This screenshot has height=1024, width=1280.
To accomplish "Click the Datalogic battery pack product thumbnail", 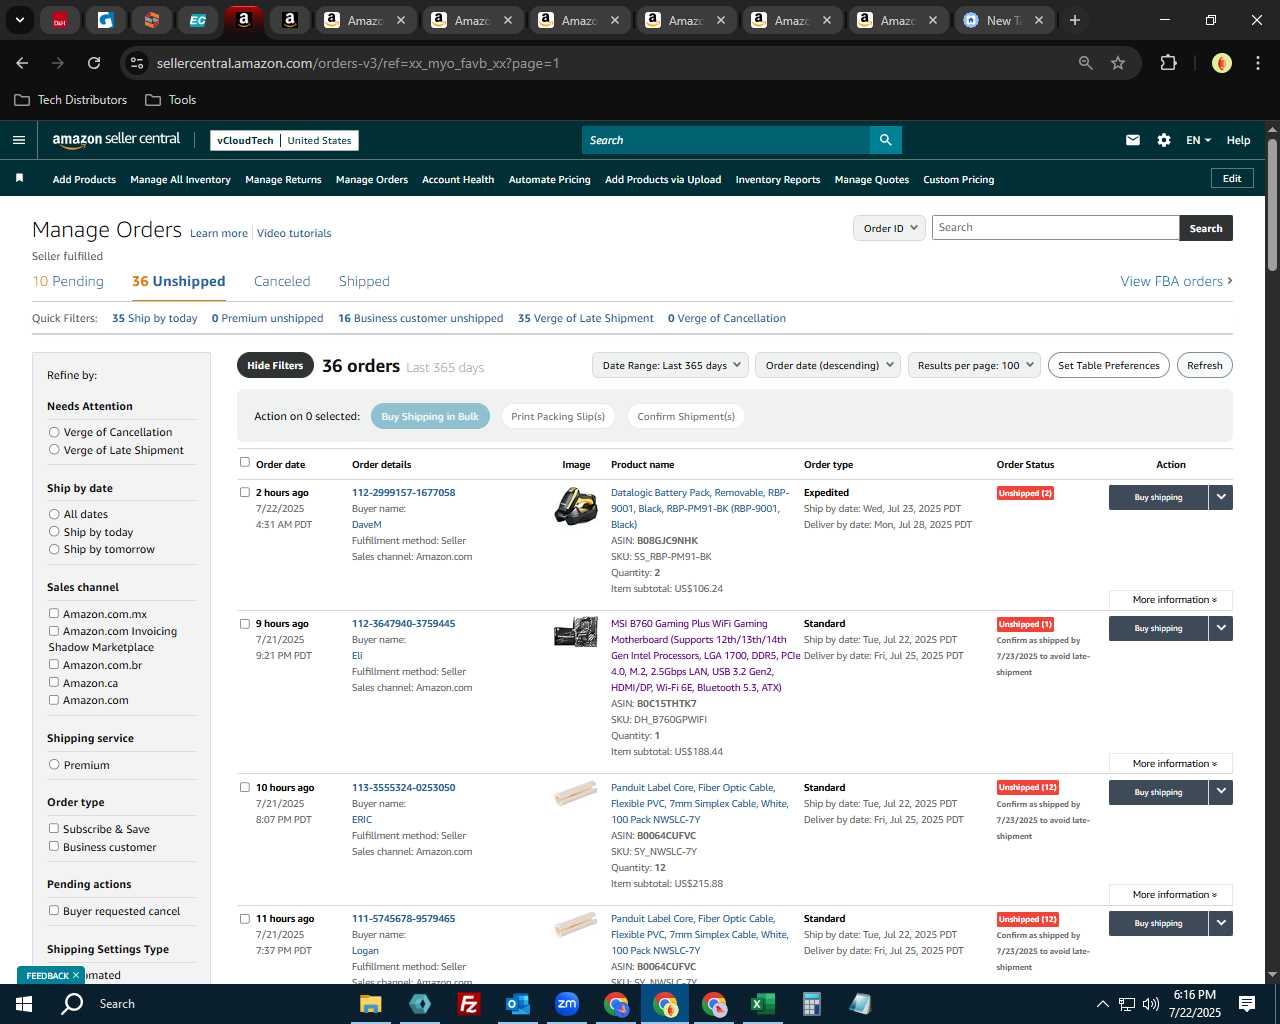I will (576, 506).
